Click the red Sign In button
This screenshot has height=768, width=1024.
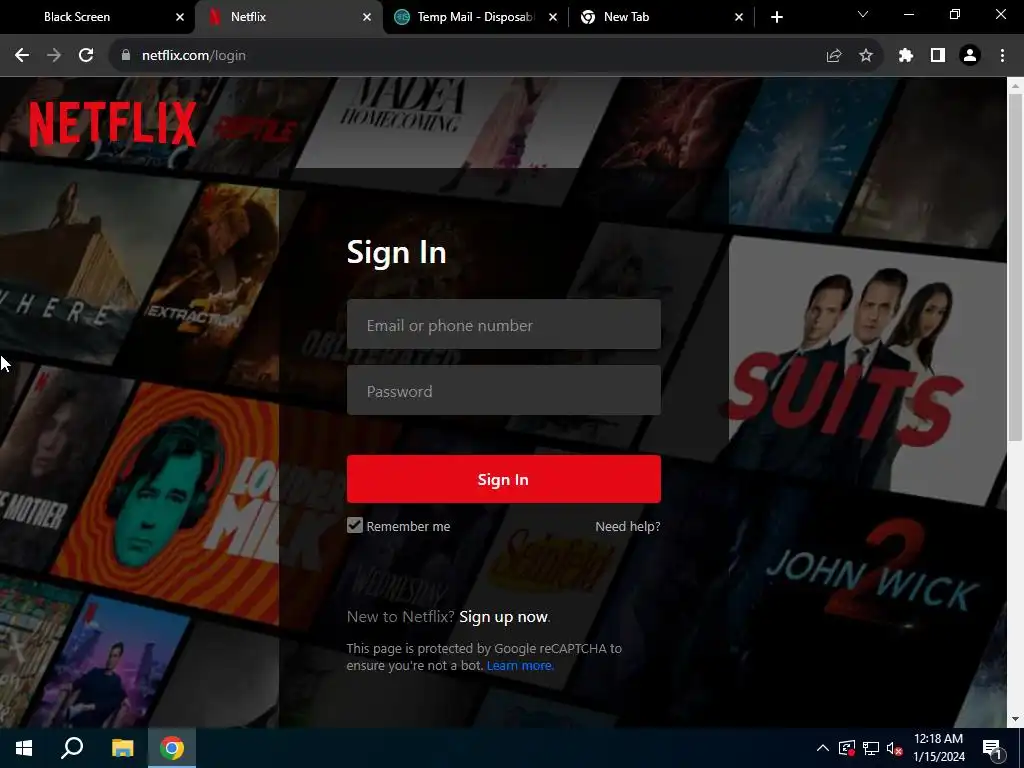click(504, 479)
